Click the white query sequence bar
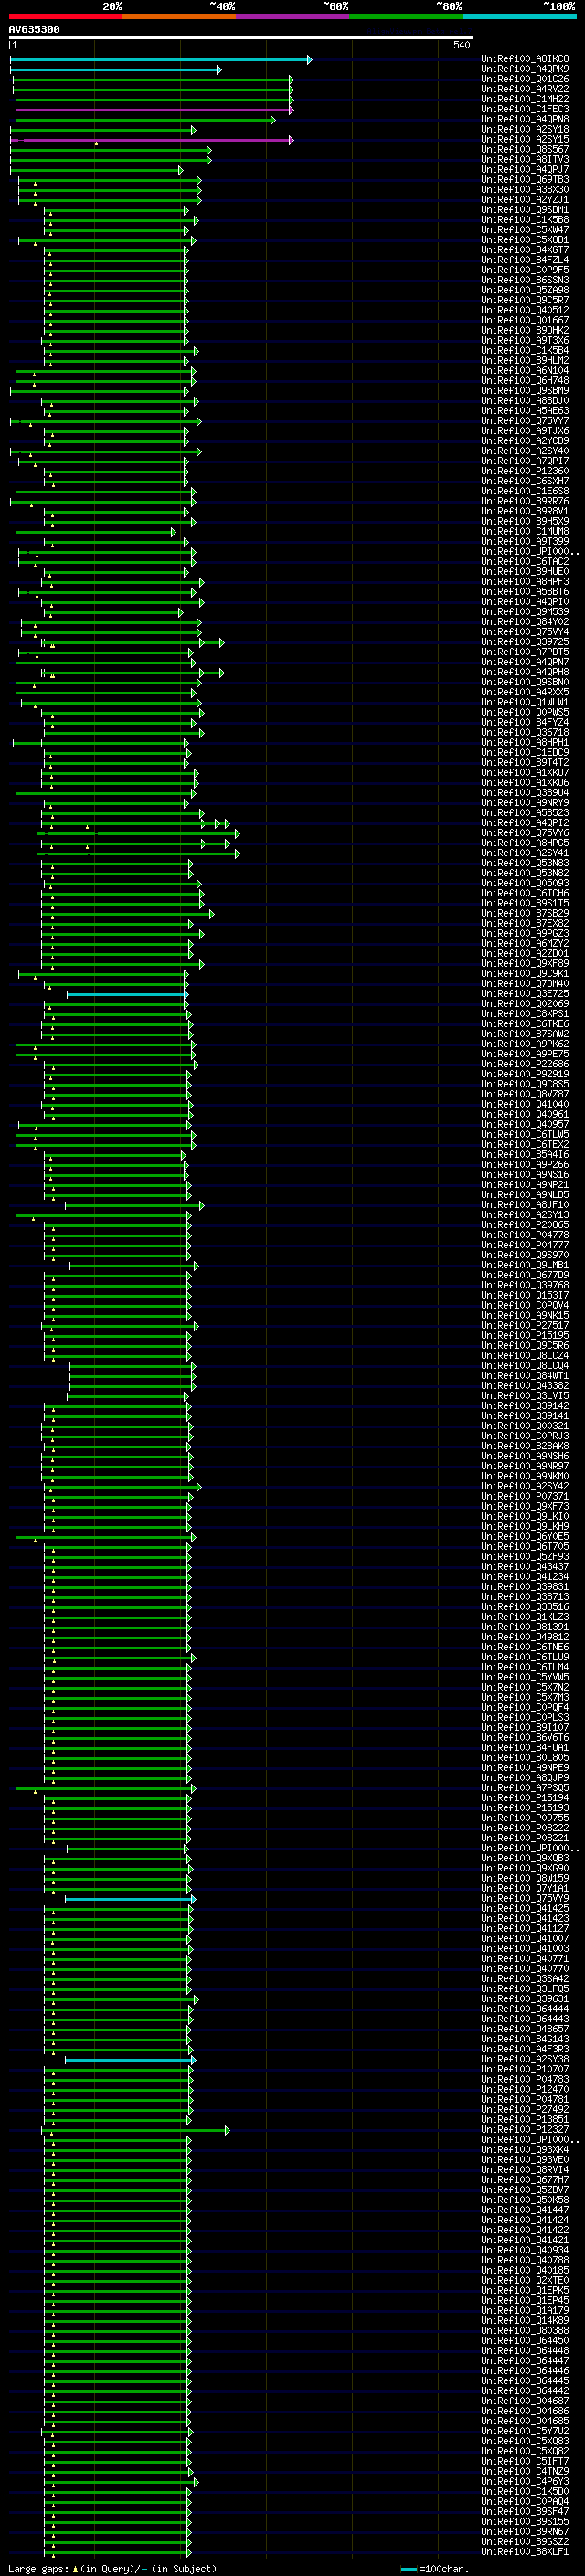Screen dimensions: 585x2576 coord(241,38)
